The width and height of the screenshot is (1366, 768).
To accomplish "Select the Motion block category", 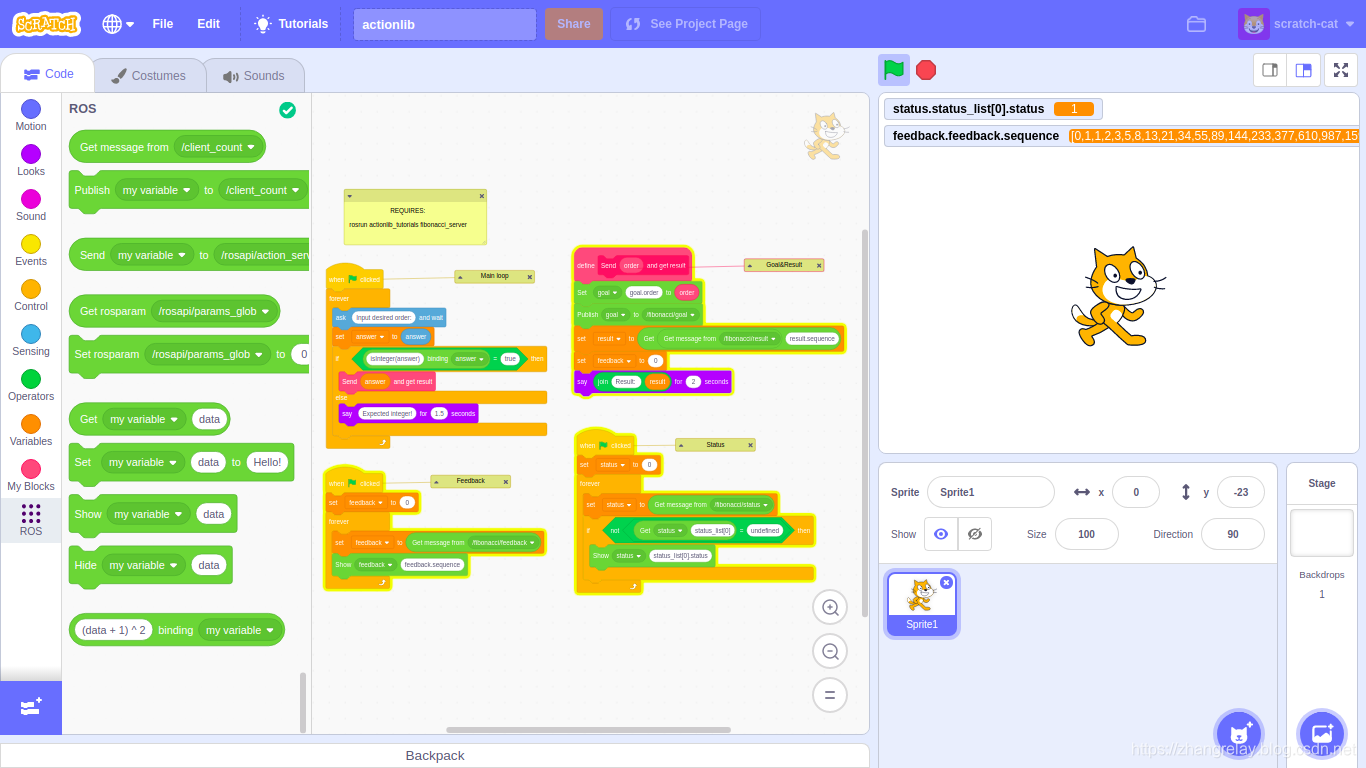I will 31,116.
